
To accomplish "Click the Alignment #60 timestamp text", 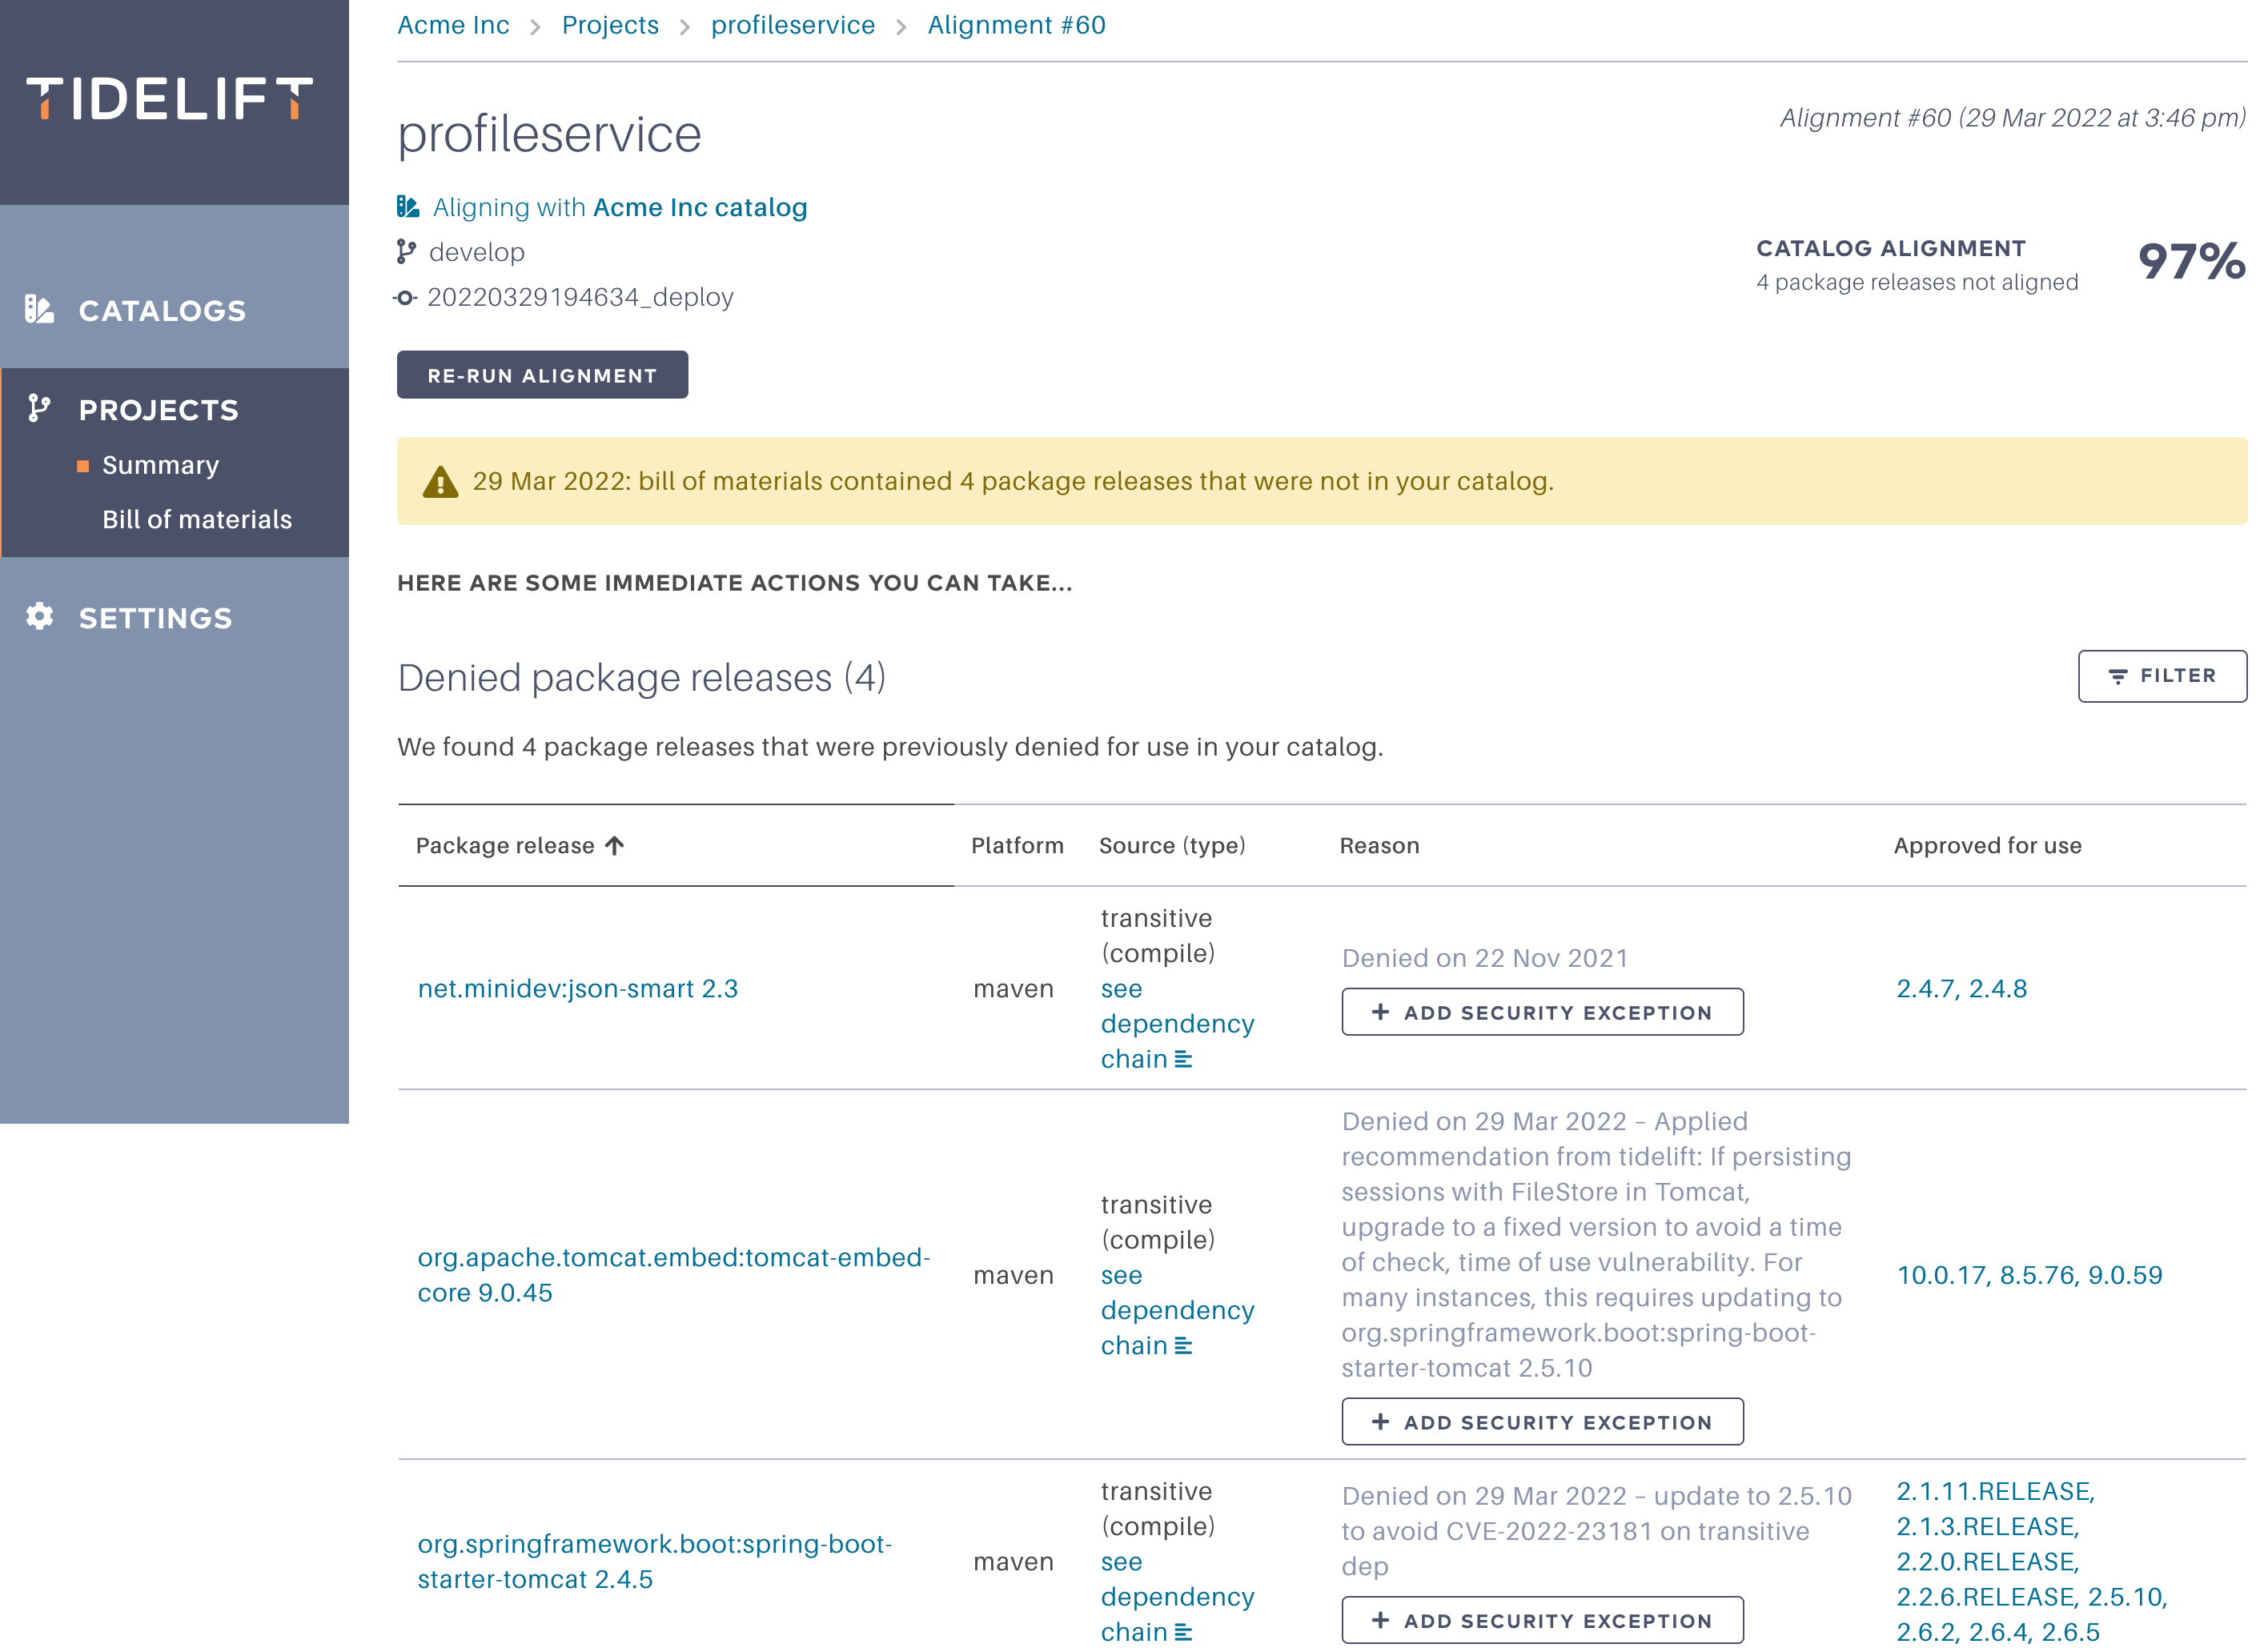I will point(2012,118).
